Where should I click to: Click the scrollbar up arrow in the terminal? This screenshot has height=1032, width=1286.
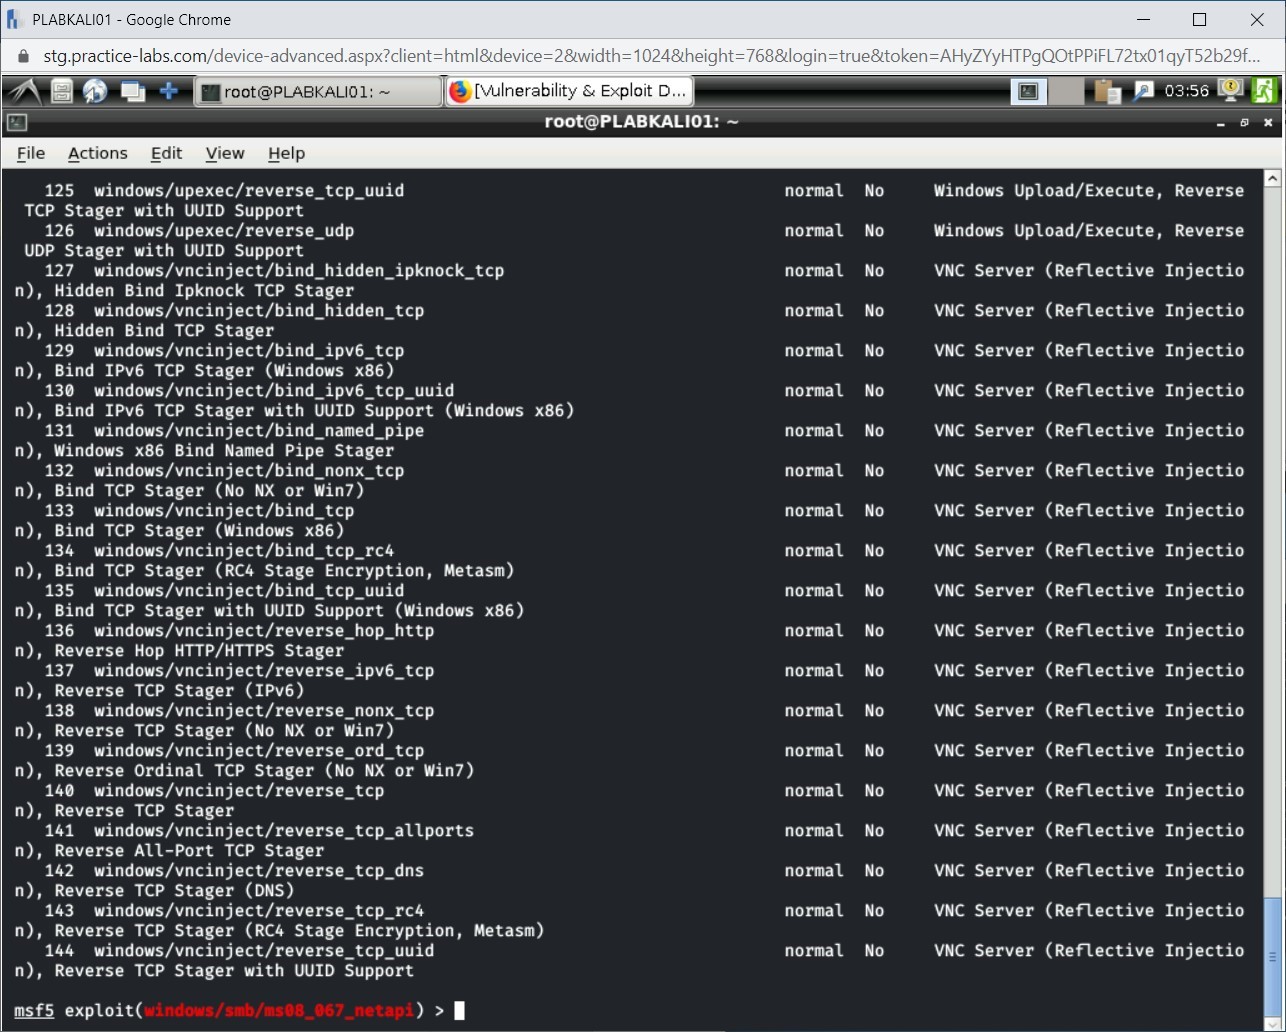[1272, 177]
